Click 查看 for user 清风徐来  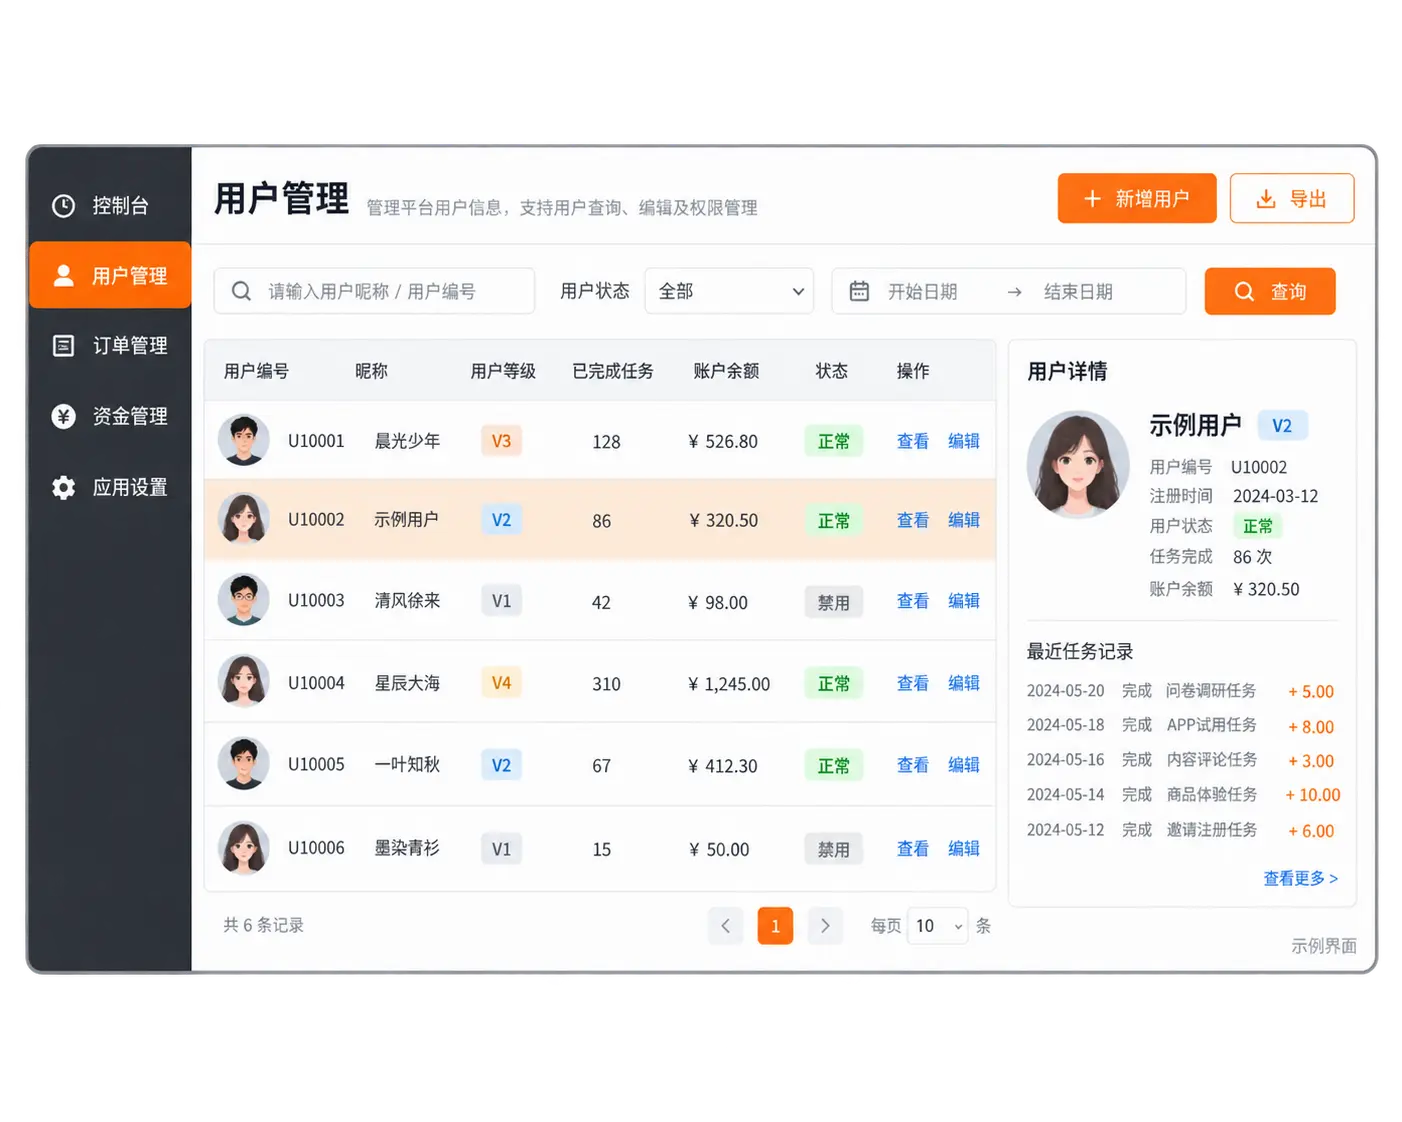tap(913, 601)
